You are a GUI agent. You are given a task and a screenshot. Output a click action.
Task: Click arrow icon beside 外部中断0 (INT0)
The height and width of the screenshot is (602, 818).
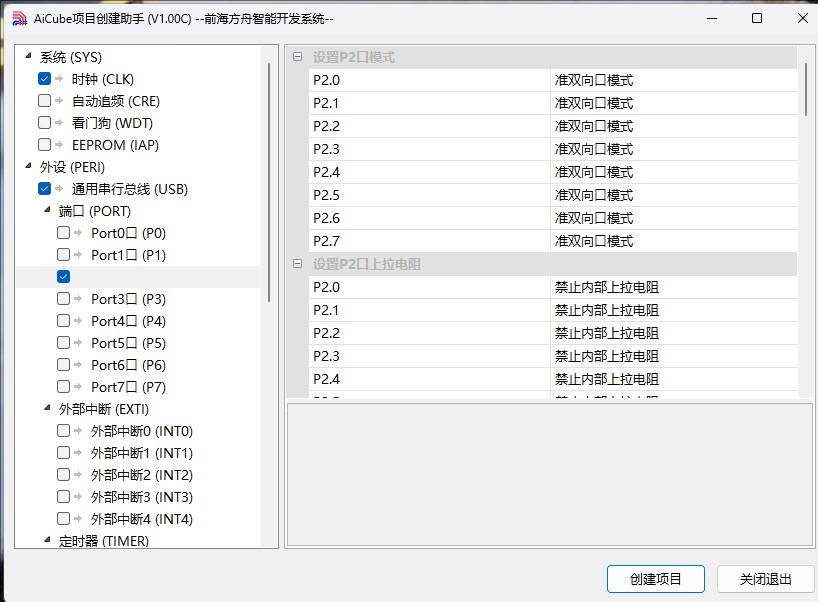pyautogui.click(x=78, y=430)
